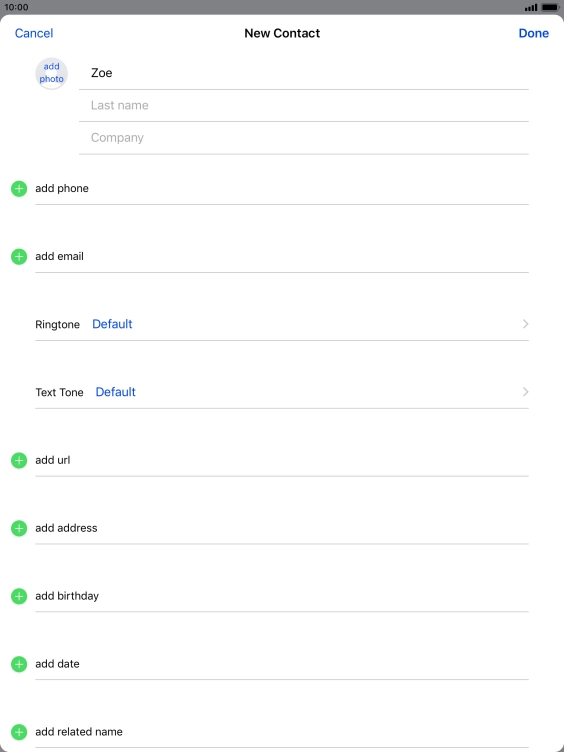564x752 pixels.
Task: Tap the add related name label
Action: (x=79, y=732)
